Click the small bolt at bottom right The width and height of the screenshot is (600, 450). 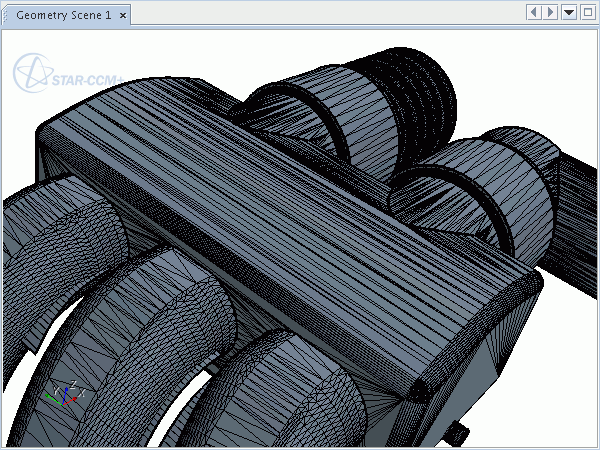pos(460,432)
